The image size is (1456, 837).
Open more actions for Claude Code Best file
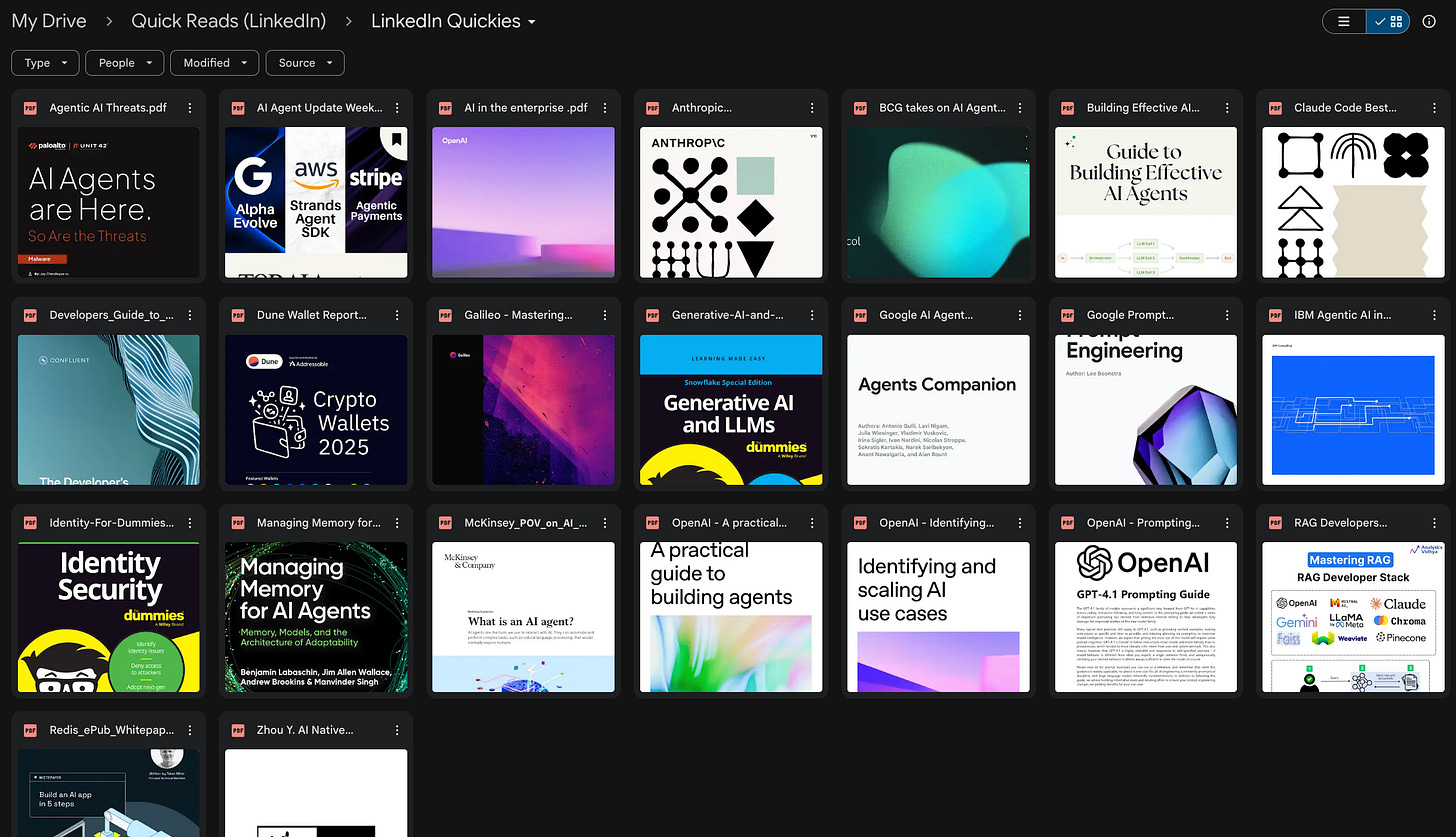1435,108
